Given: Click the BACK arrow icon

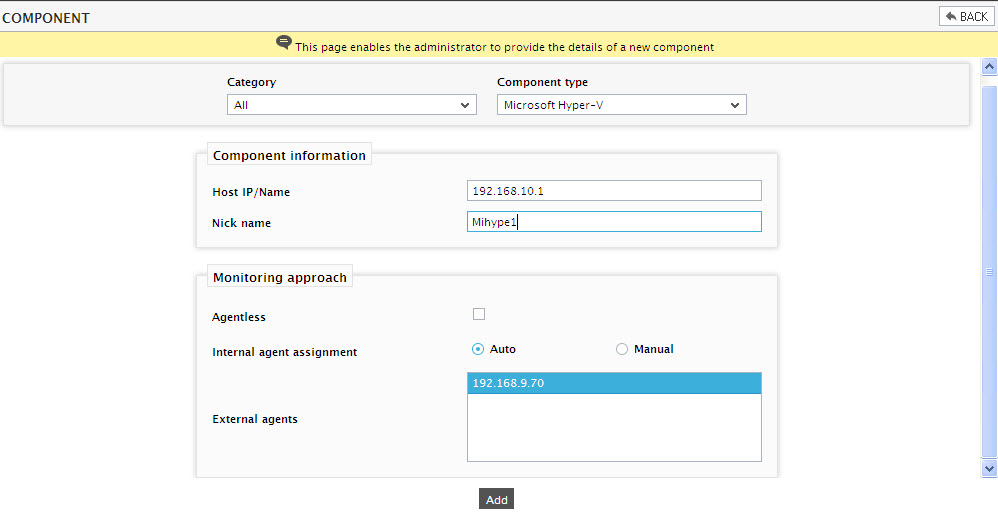Looking at the screenshot, I should tap(952, 17).
